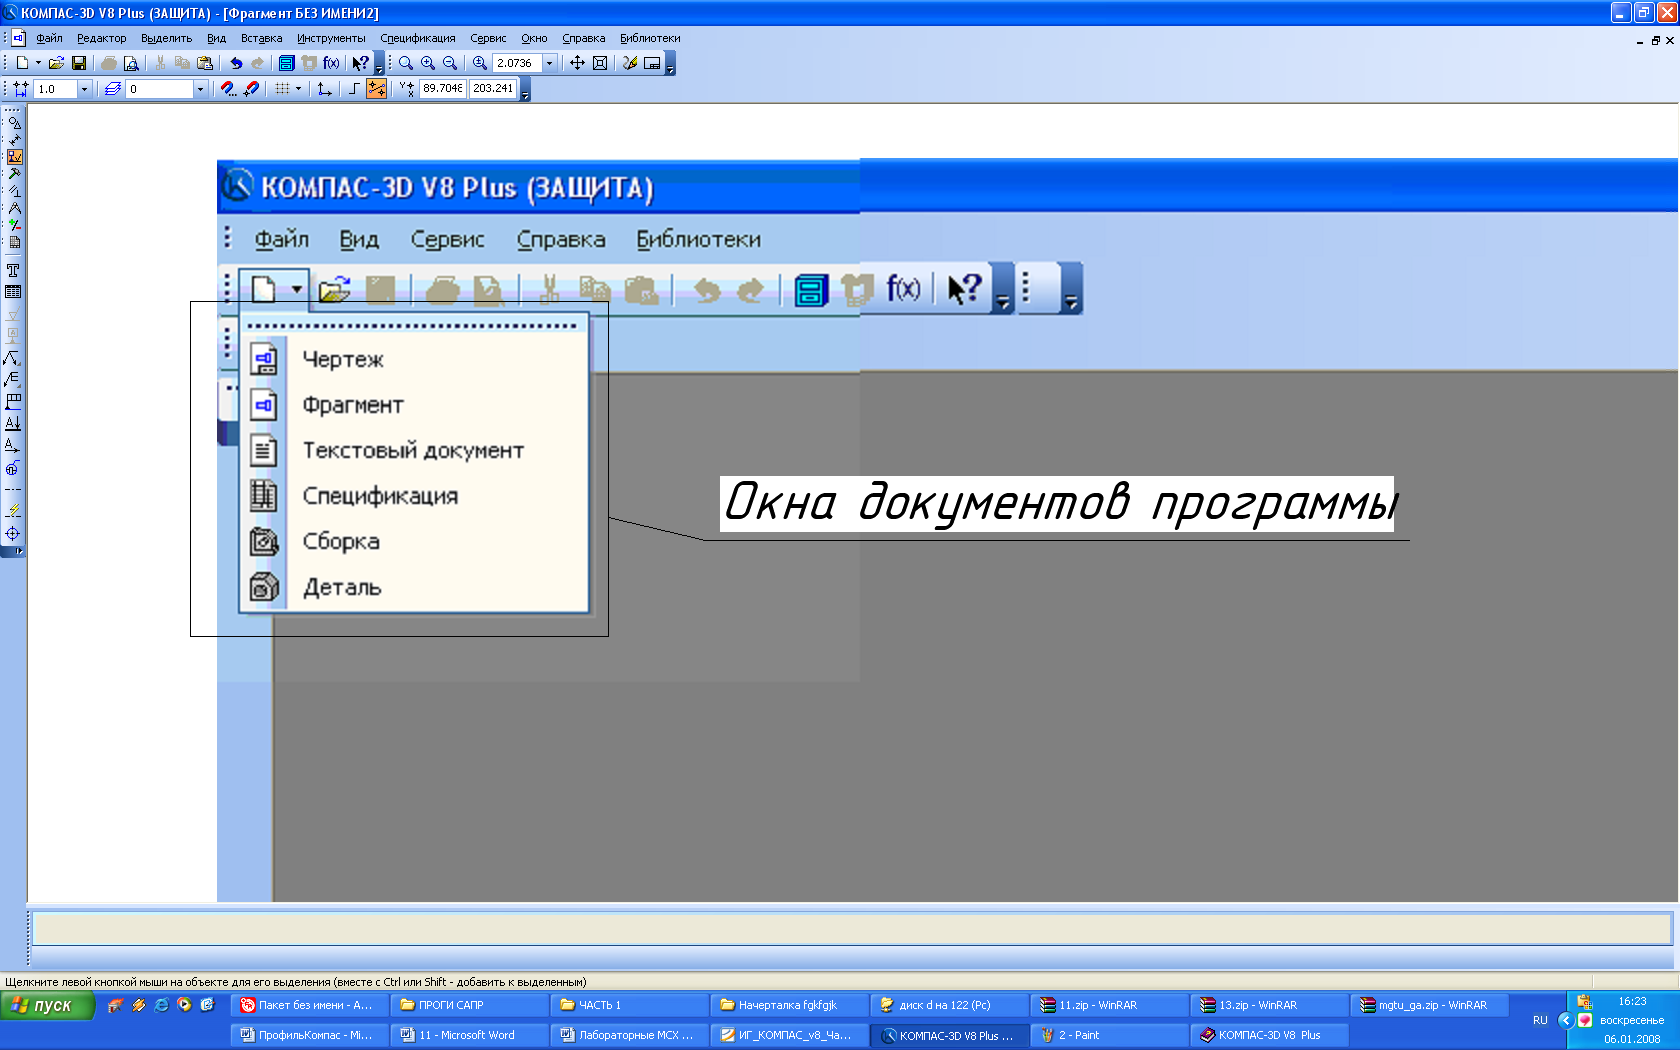This screenshot has height=1050, width=1680.
Task: Undo the last action
Action: pyautogui.click(x=236, y=63)
